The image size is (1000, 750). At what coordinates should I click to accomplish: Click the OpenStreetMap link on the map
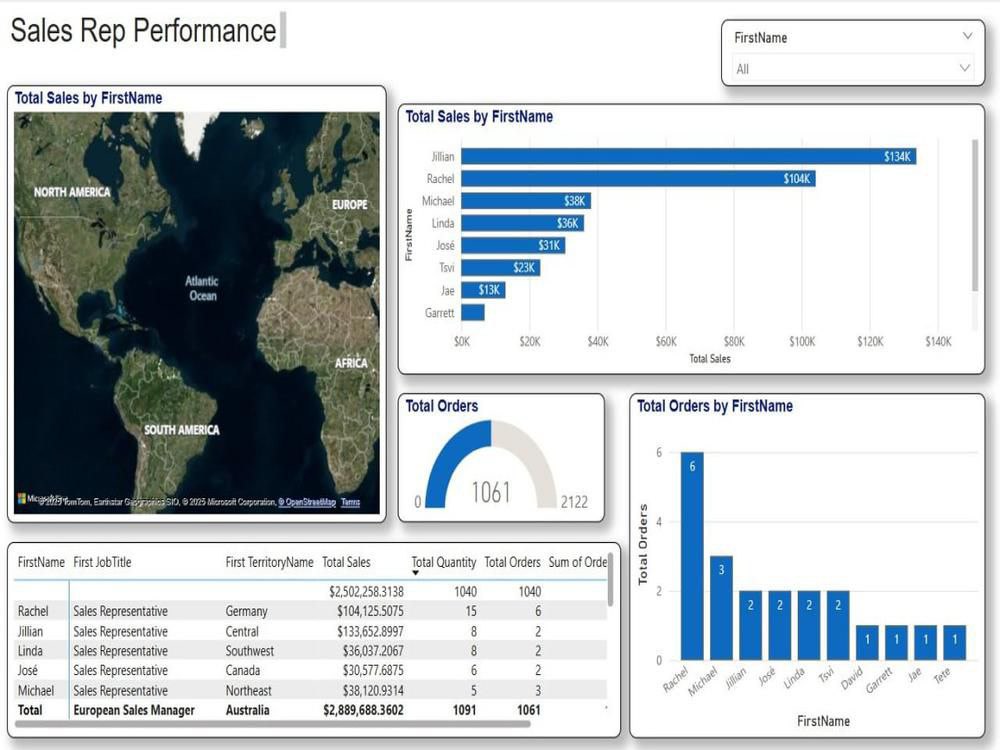pos(309,502)
